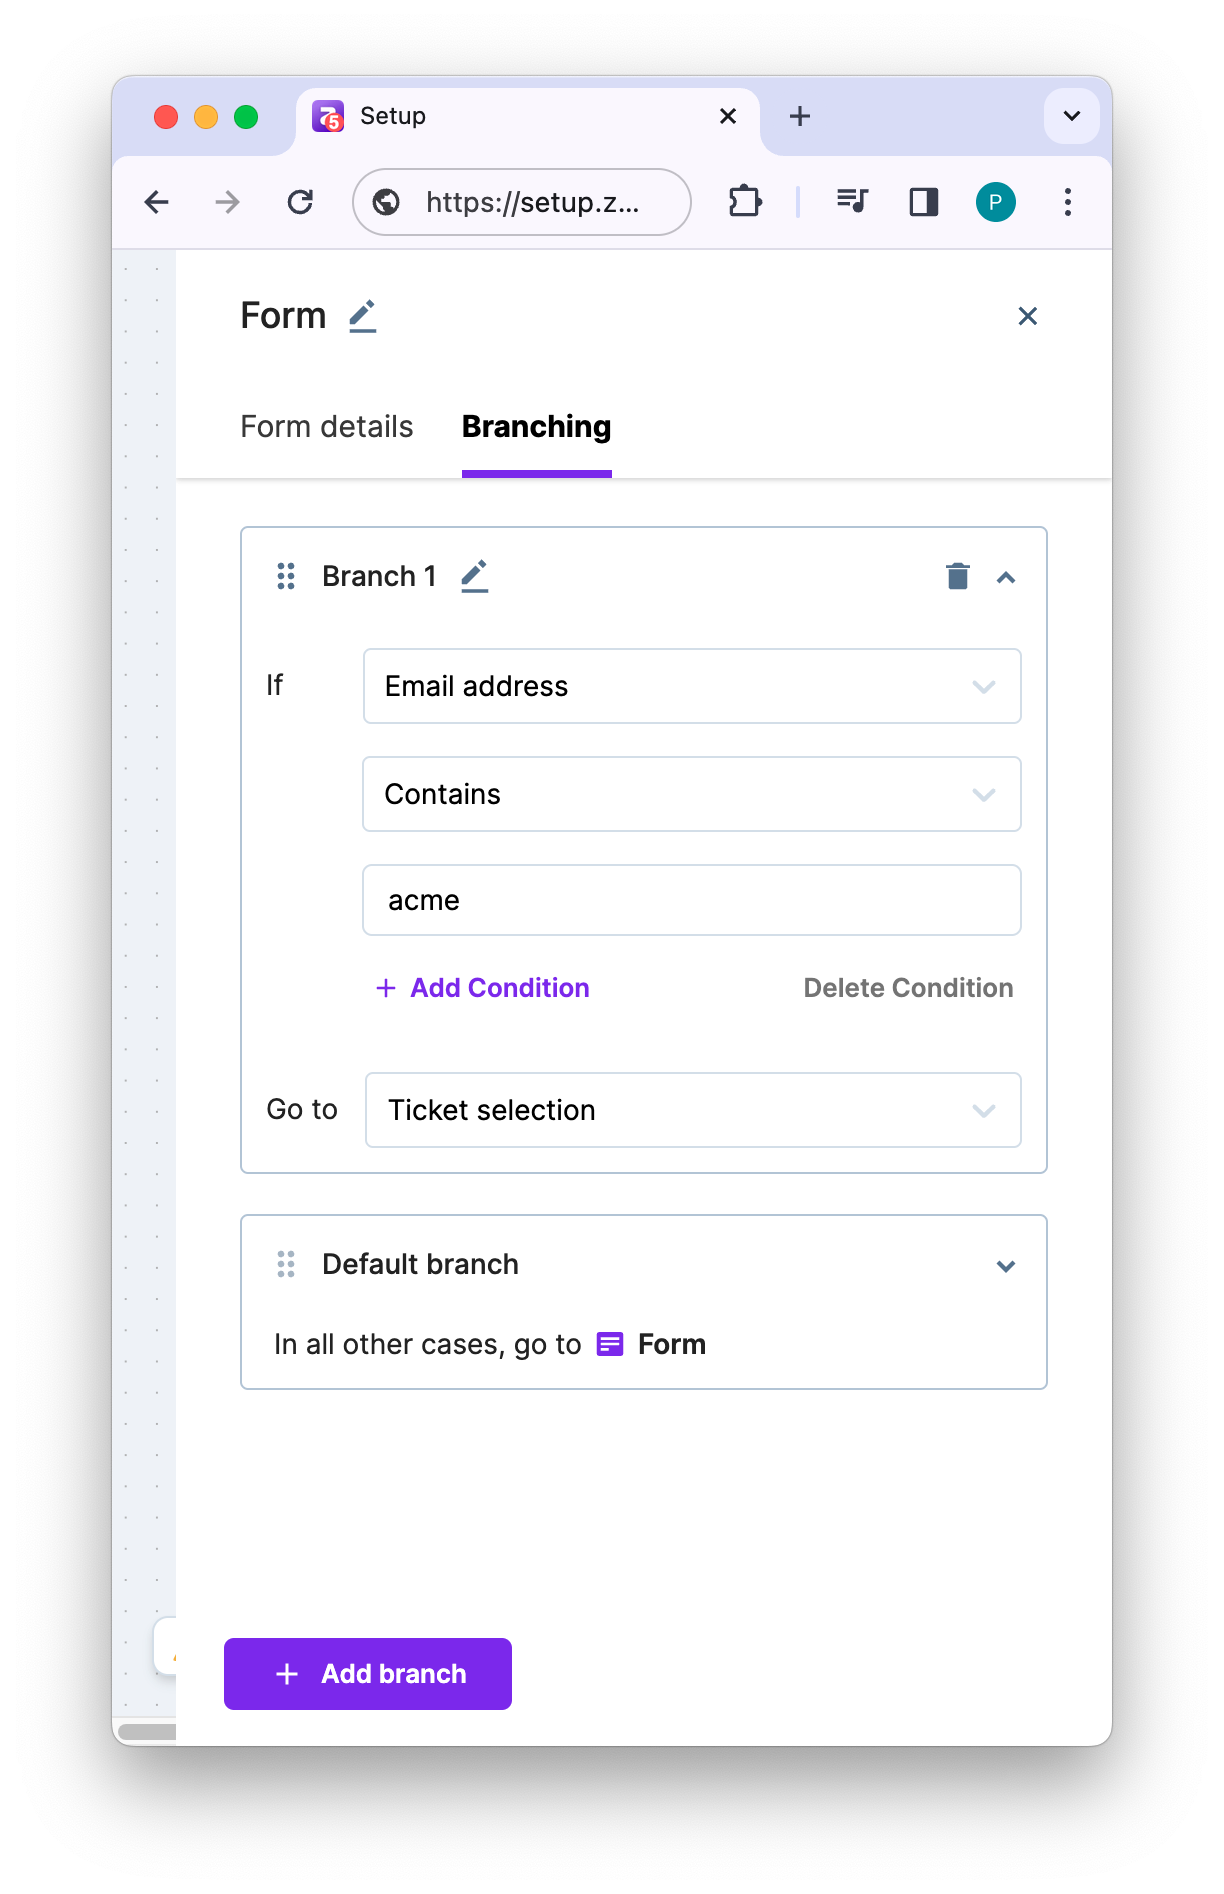Open the profile avatar P
This screenshot has height=1894, width=1224.
(x=995, y=202)
